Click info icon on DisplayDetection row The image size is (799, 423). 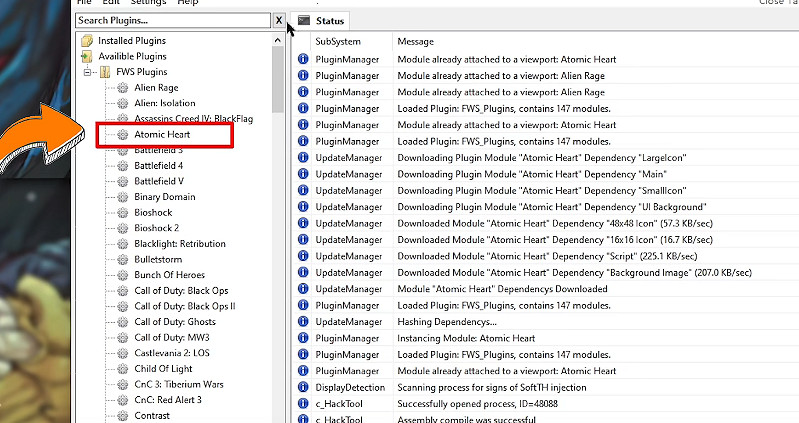304,387
